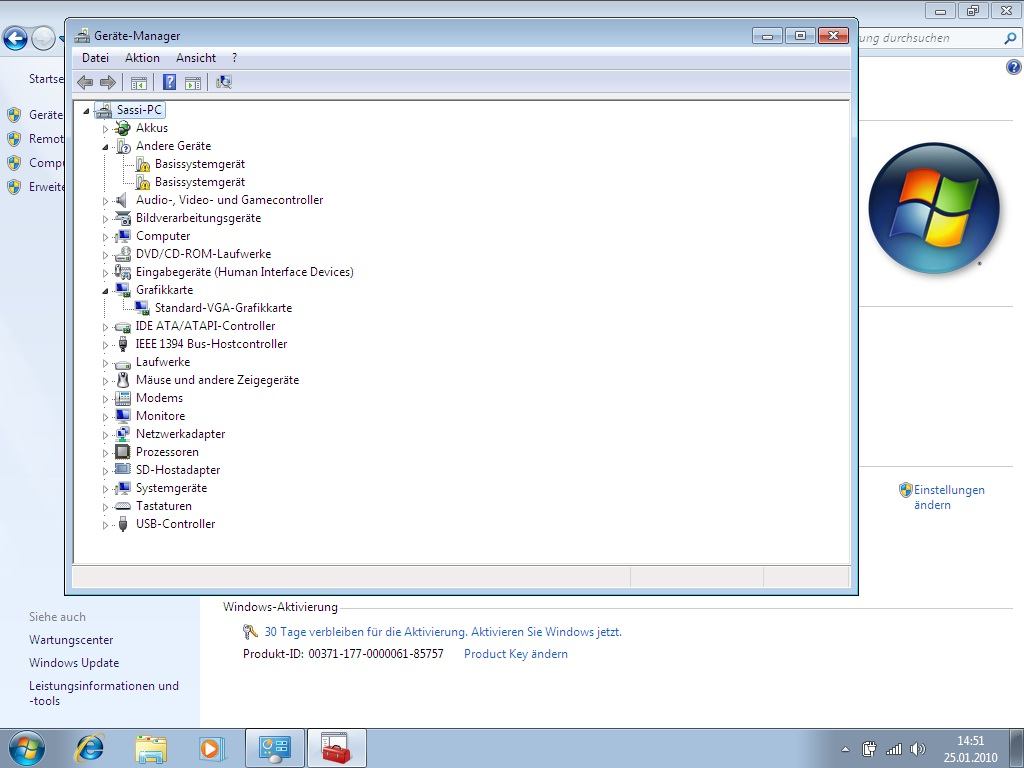Select the Akkus battery icon
This screenshot has height=768, width=1024.
[122, 128]
